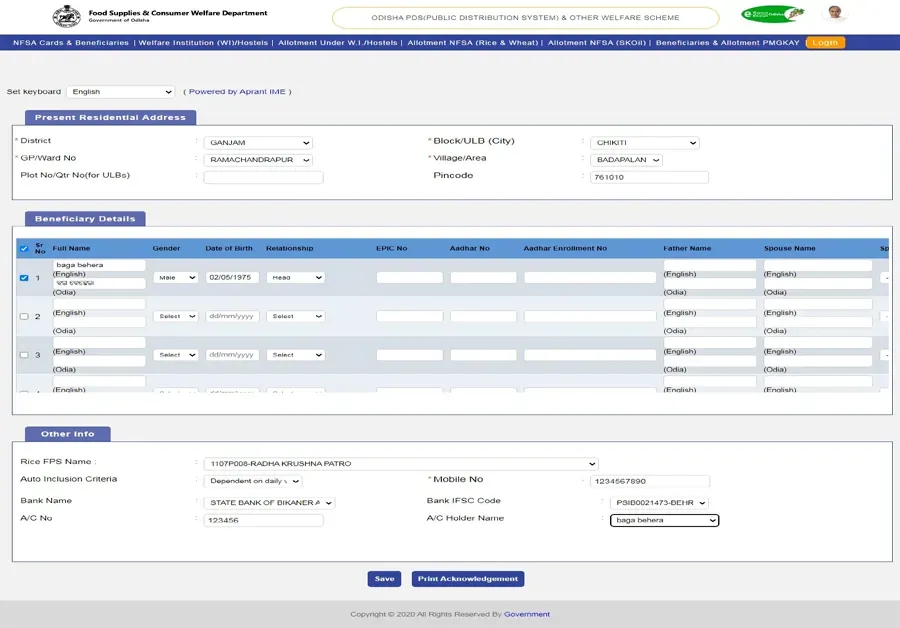Open Block/ULB dropdown showing CHIKITI
Screen dimensions: 900x628
[x=645, y=142]
